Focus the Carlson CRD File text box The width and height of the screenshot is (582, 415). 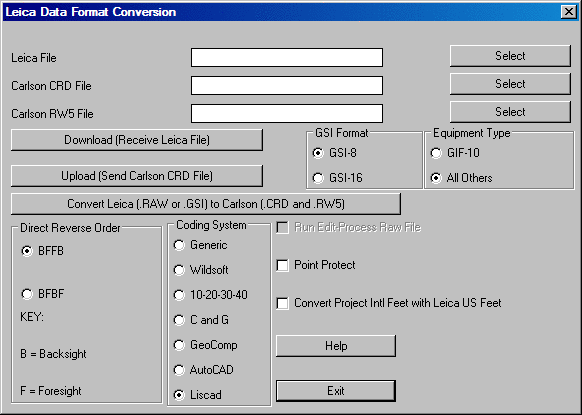coord(287,85)
